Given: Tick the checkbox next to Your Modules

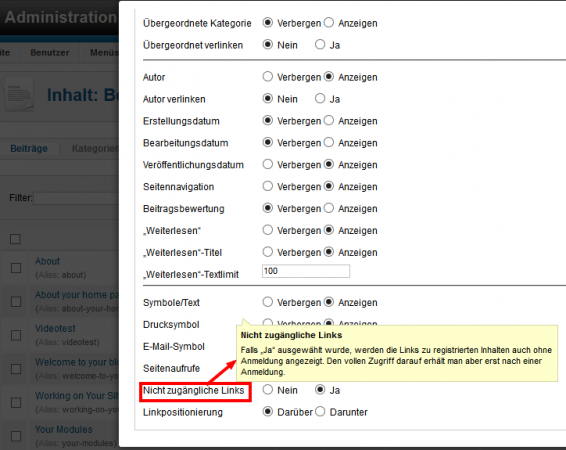Looking at the screenshot, I should (16, 436).
